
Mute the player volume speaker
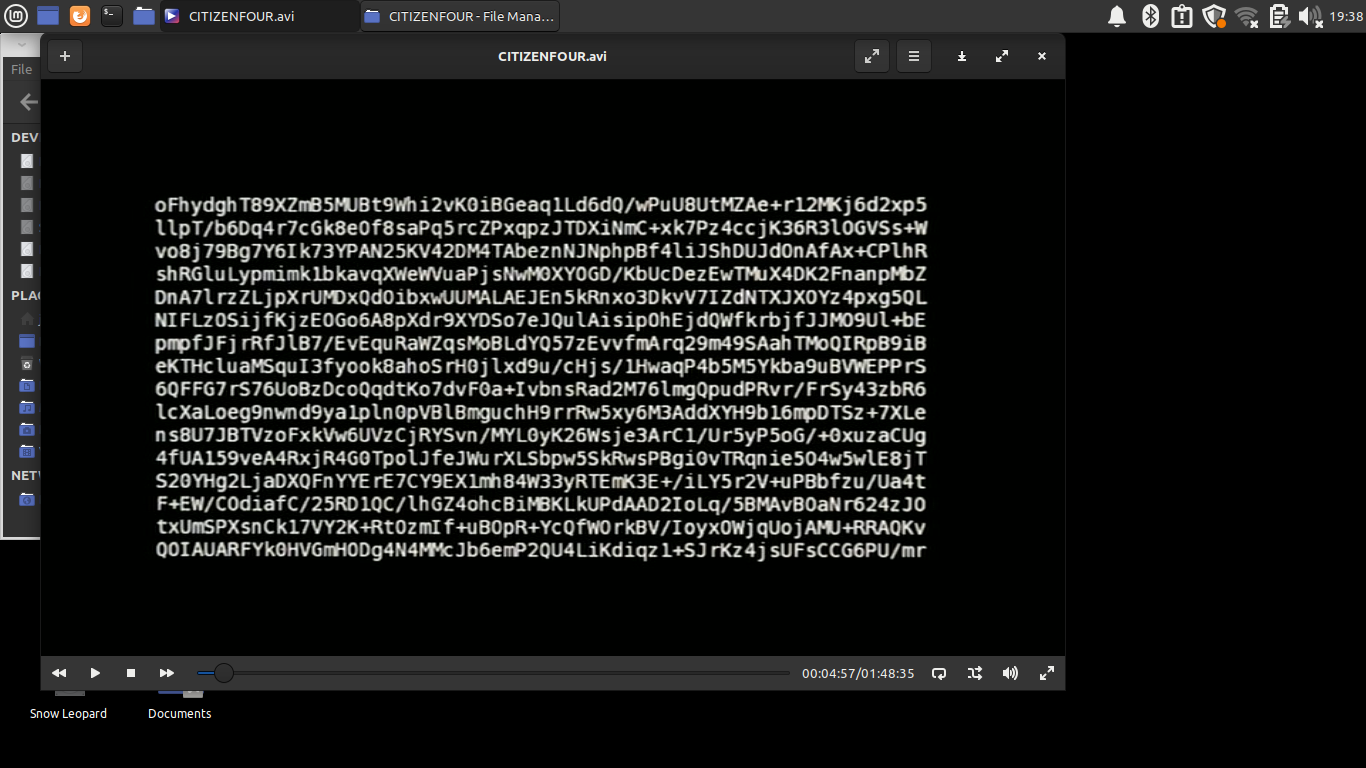tap(1010, 673)
